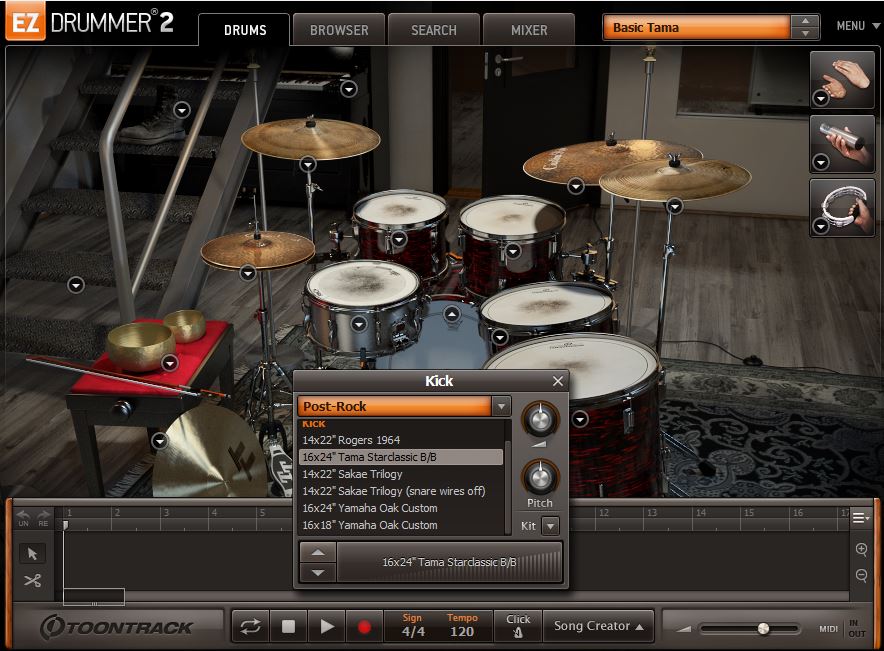
Task: Toggle loop playback
Action: [250, 626]
